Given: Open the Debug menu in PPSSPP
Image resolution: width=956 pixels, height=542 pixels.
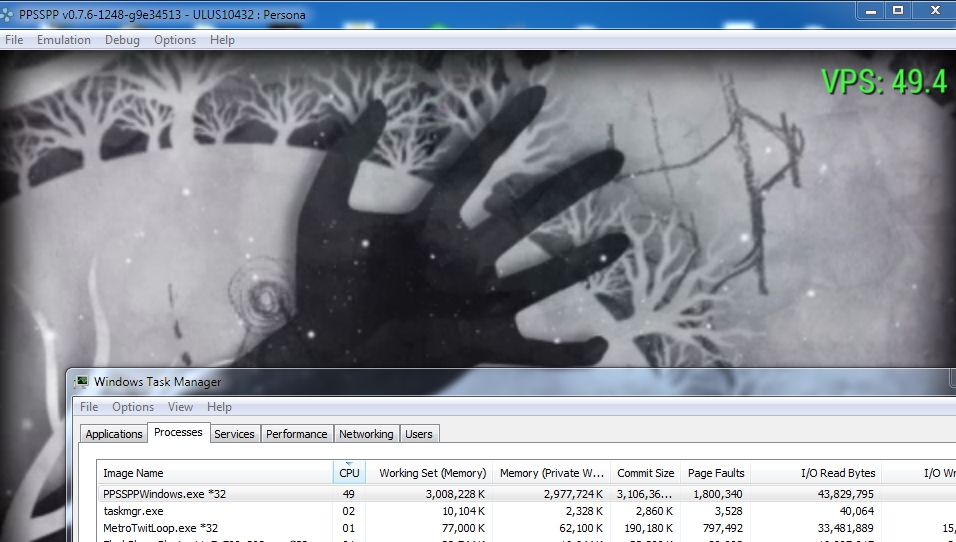Looking at the screenshot, I should tap(122, 40).
